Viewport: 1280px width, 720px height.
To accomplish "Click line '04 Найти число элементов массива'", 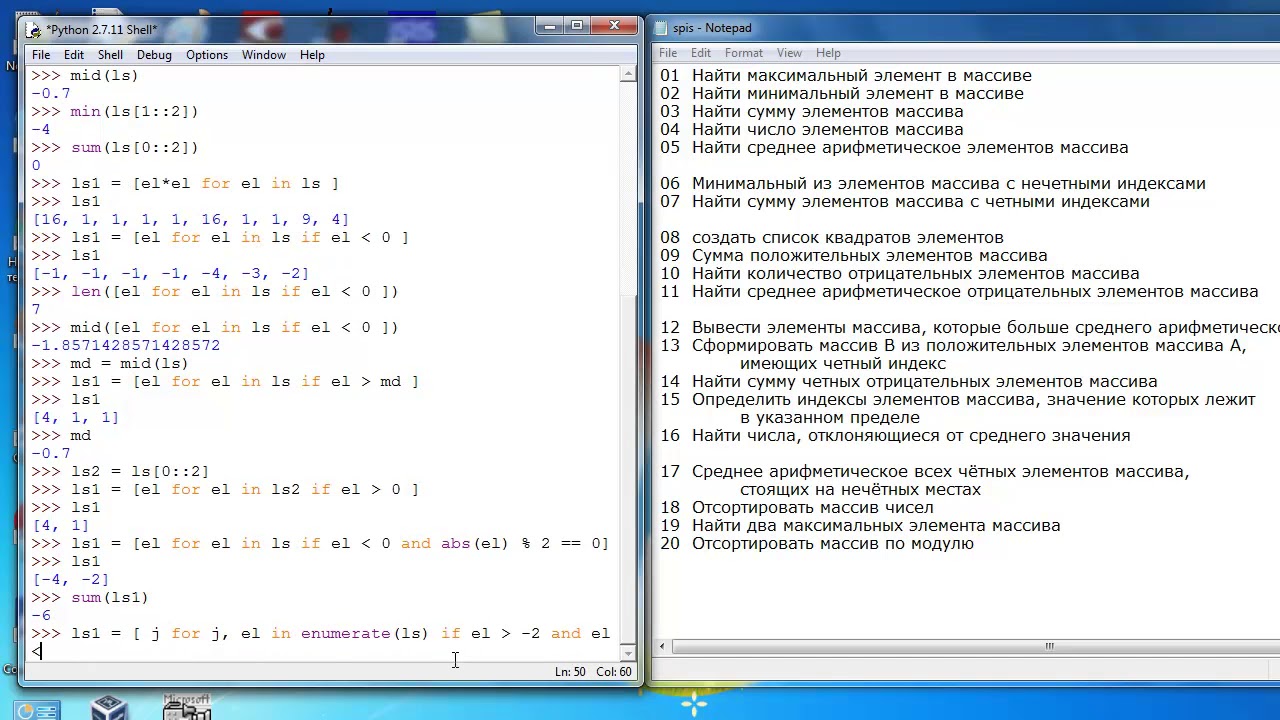I will tap(811, 129).
